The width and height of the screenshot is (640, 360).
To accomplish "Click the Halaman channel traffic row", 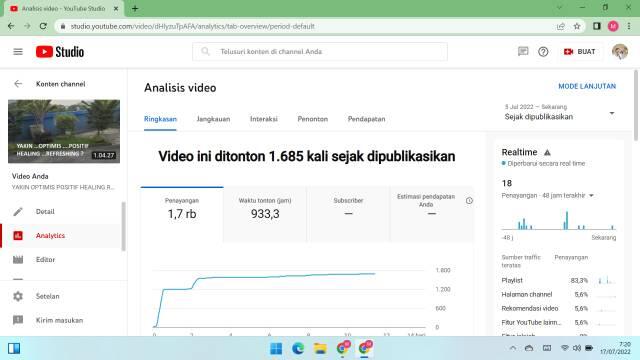I will click(558, 294).
